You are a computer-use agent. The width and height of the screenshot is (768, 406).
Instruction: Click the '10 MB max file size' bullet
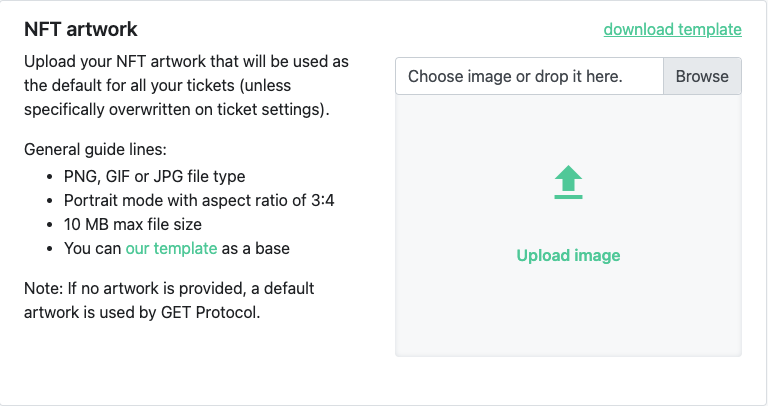coord(133,224)
